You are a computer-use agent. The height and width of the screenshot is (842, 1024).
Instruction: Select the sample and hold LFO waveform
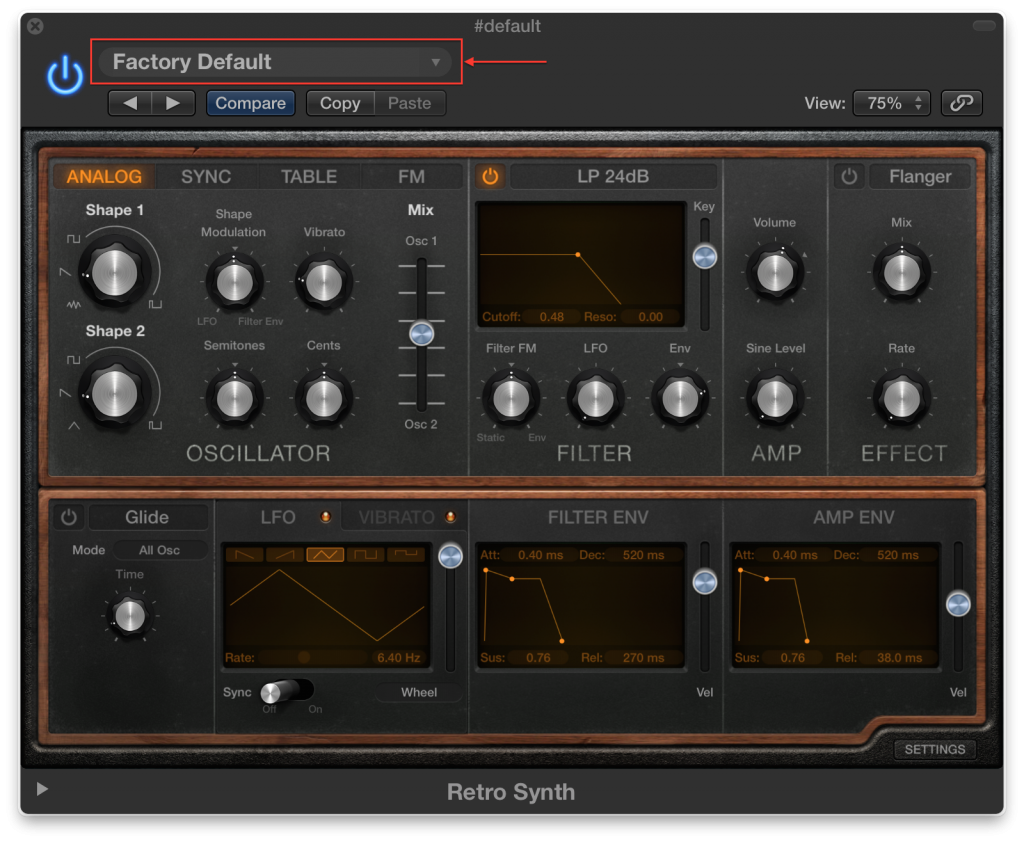(x=406, y=555)
